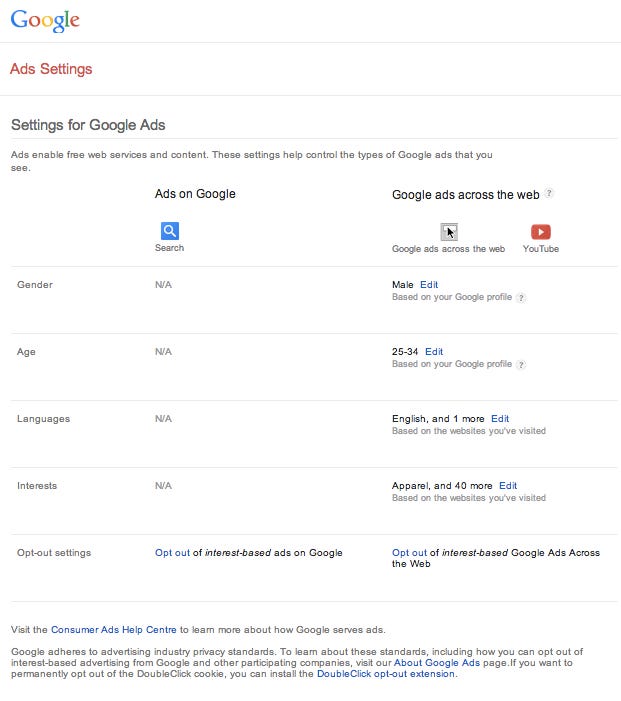
Task: Click the N/A value in the Languages row
Action: click(163, 419)
